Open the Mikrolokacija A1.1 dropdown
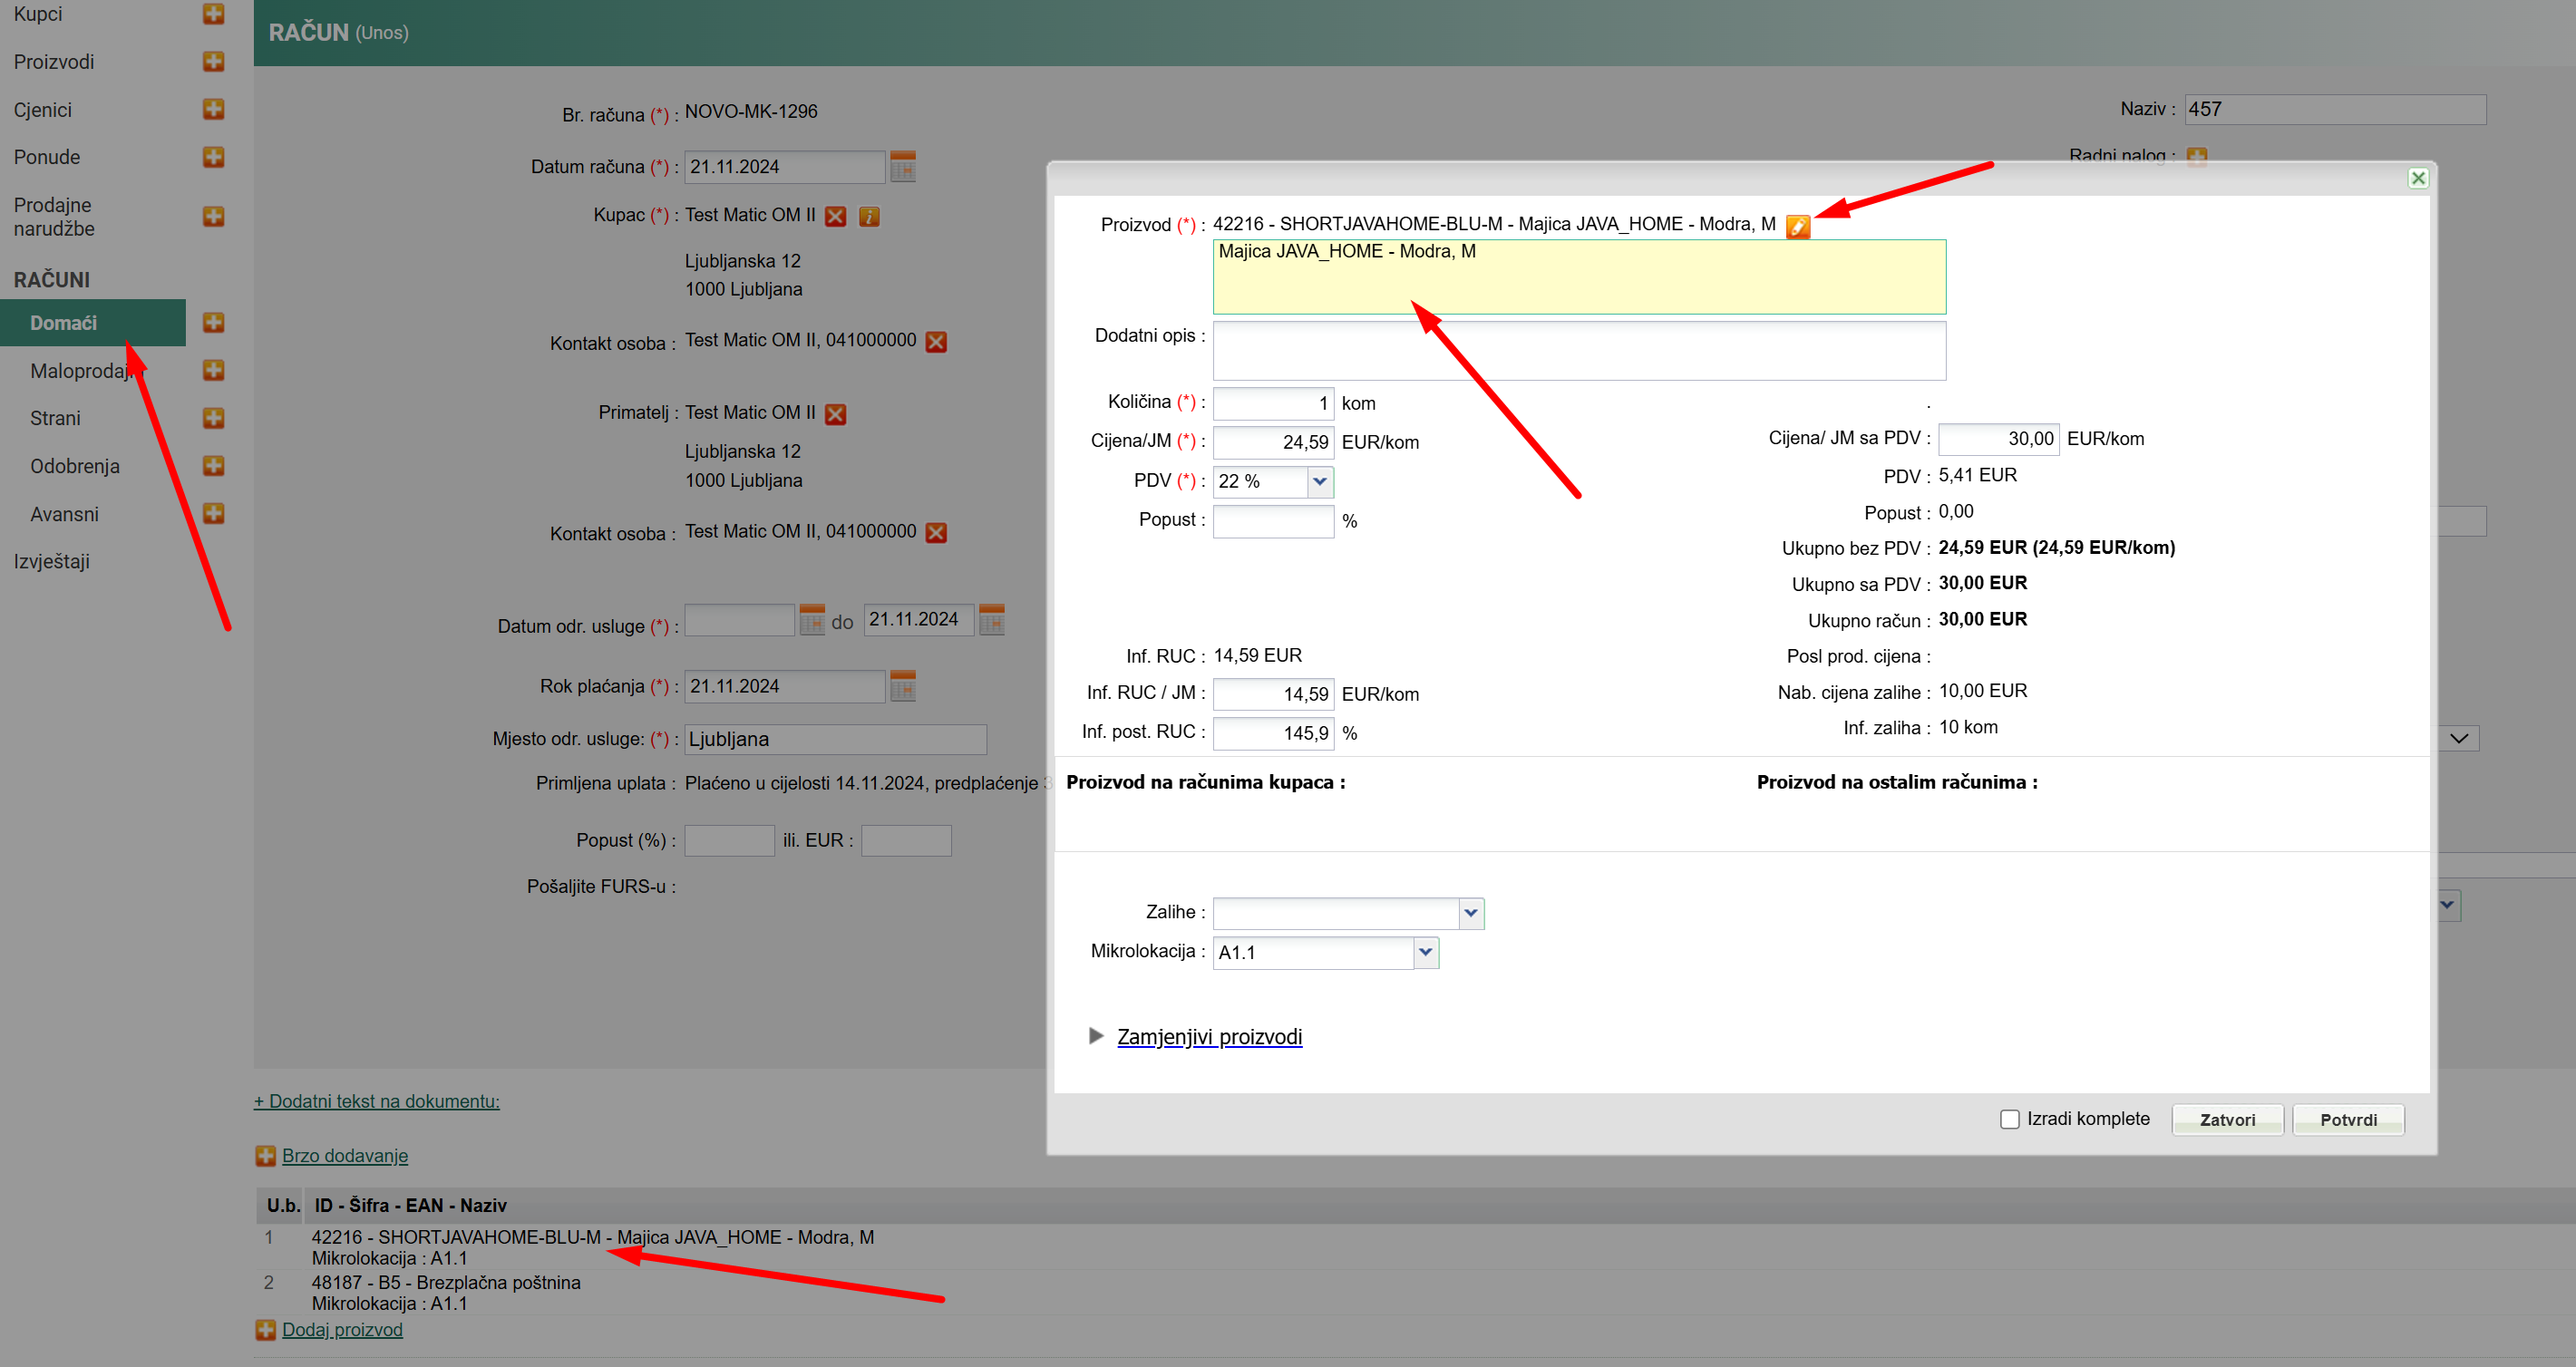This screenshot has width=2576, height=1367. click(x=1425, y=953)
